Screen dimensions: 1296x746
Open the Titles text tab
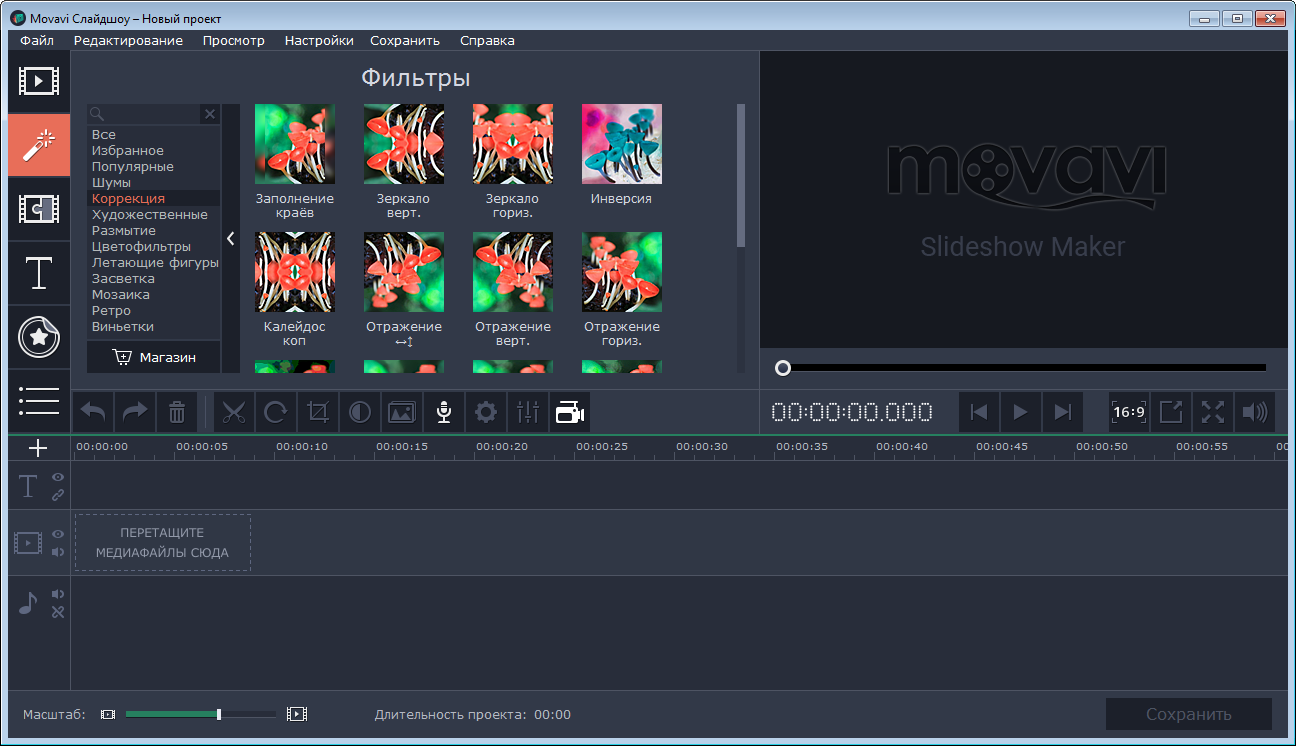click(39, 272)
